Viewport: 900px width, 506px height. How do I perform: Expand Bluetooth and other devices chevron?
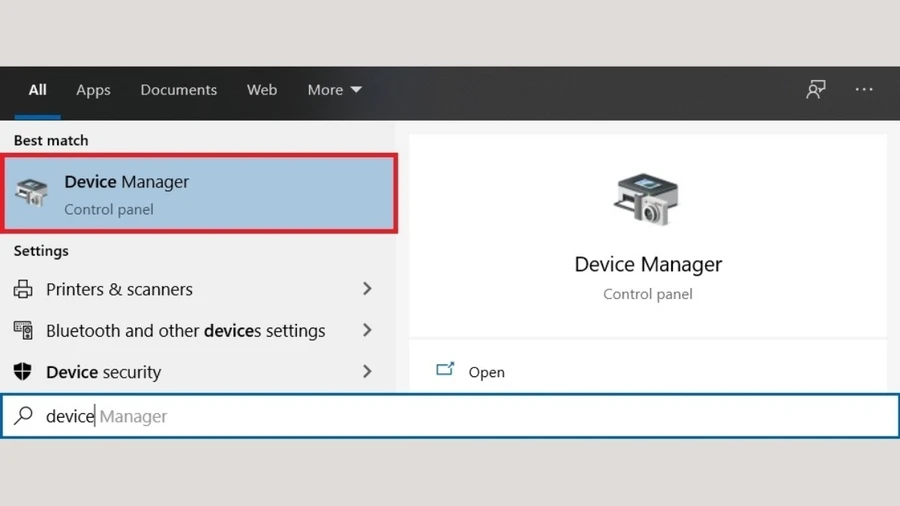click(x=367, y=330)
